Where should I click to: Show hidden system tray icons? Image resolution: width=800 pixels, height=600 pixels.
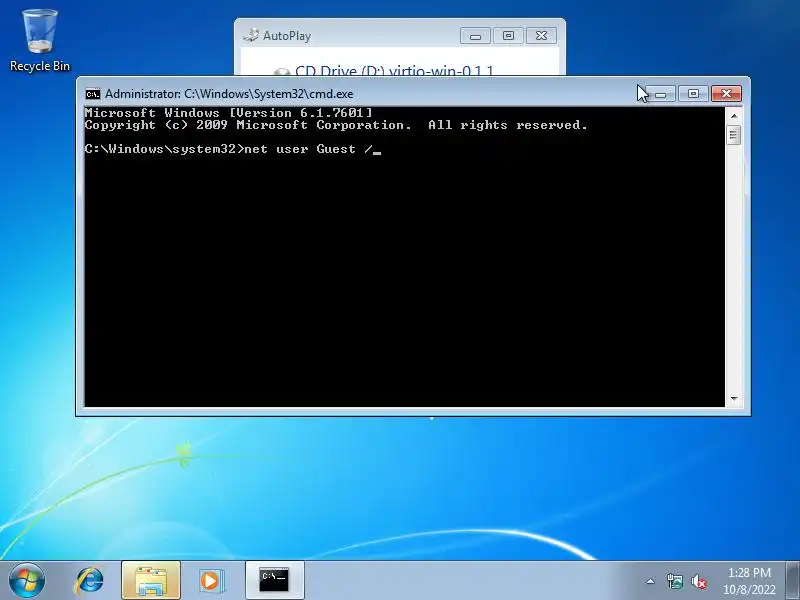point(651,581)
